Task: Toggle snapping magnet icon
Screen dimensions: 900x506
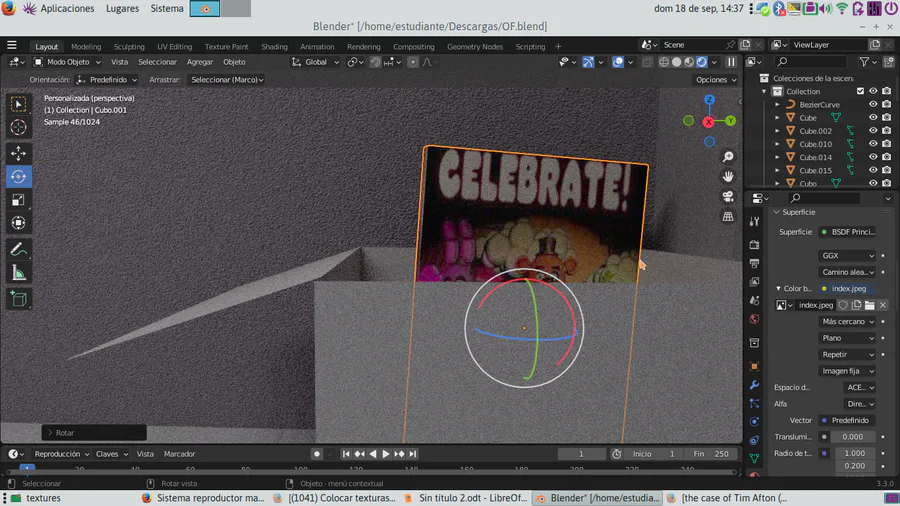Action: point(375,62)
